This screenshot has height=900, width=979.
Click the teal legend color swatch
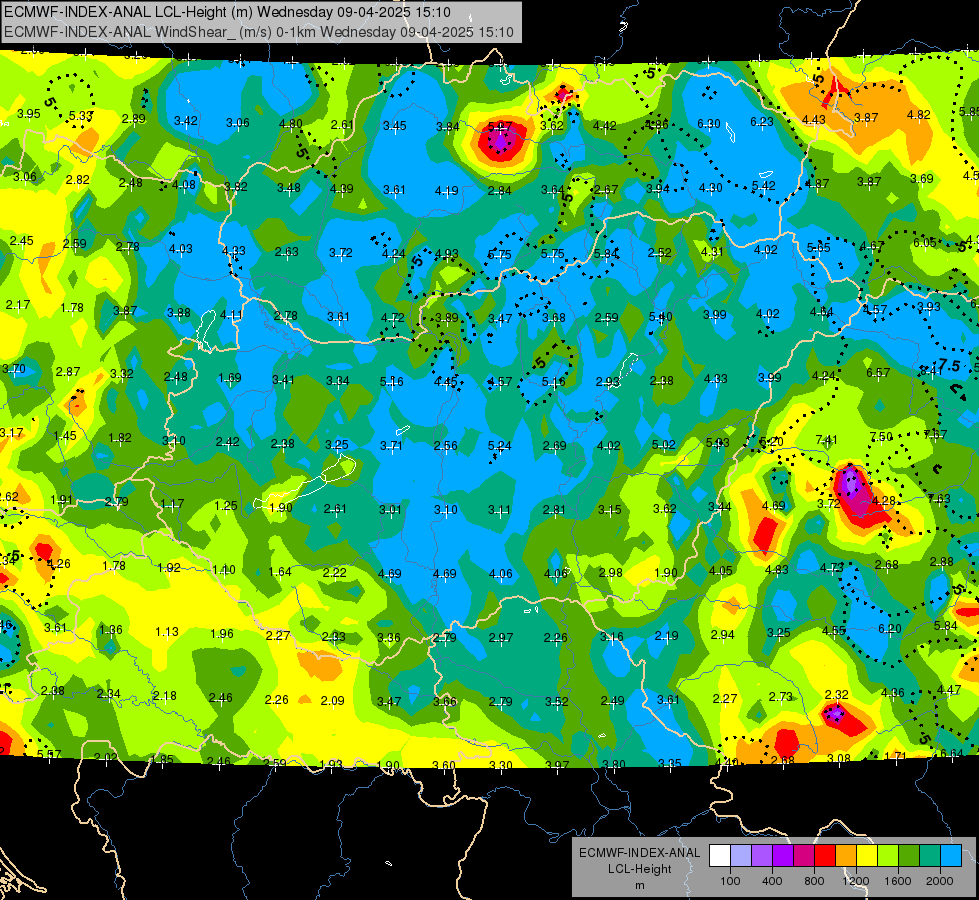tap(930, 855)
